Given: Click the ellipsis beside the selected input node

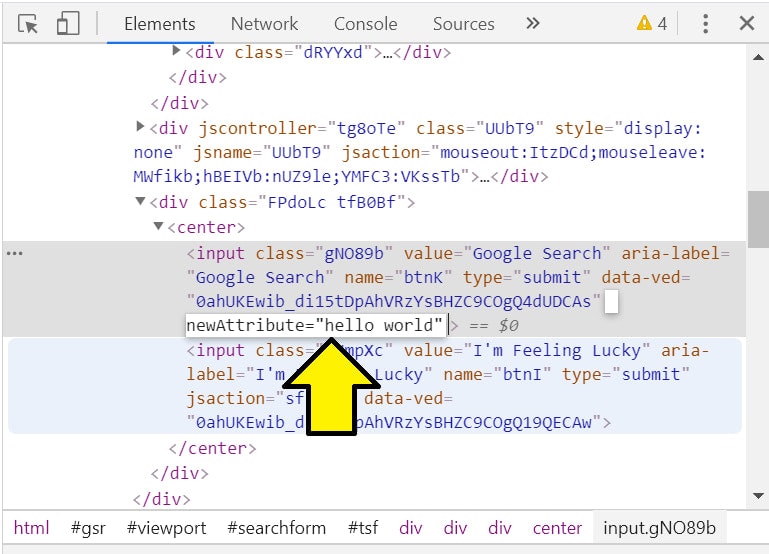Looking at the screenshot, I should tap(14, 254).
